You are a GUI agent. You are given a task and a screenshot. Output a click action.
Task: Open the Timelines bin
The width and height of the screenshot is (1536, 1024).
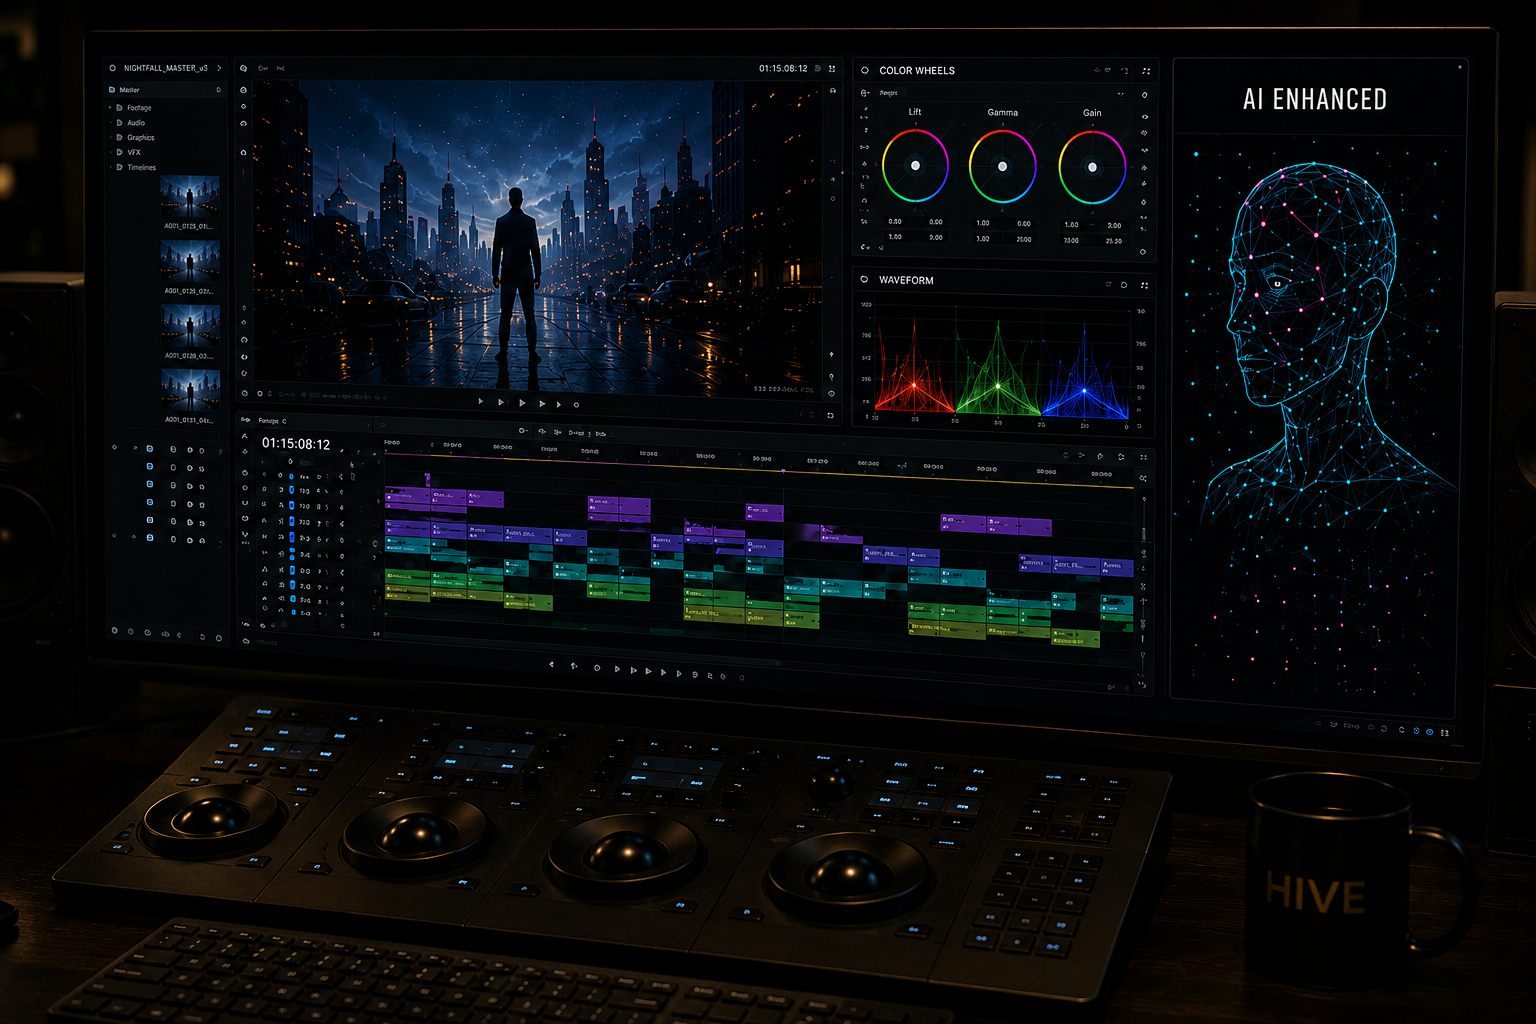tap(136, 168)
